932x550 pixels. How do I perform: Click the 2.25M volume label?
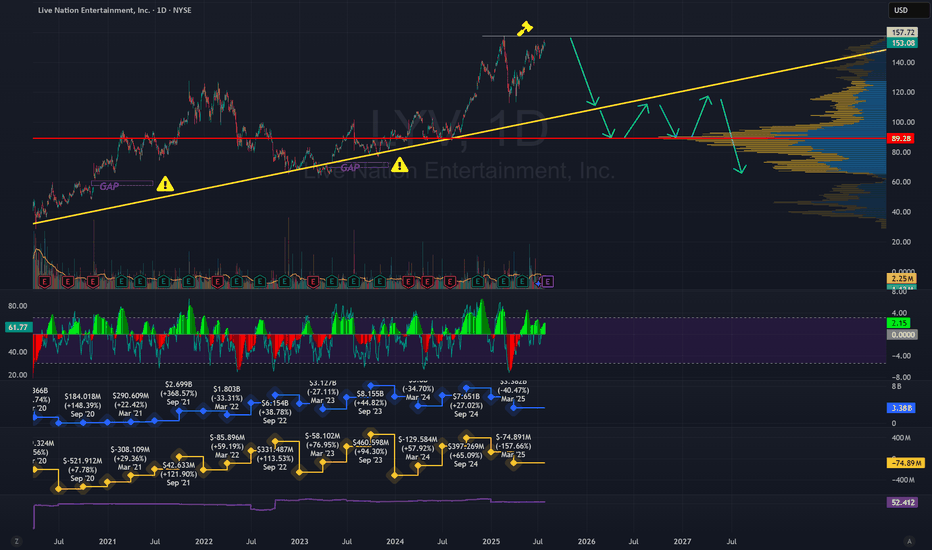pyautogui.click(x=902, y=279)
